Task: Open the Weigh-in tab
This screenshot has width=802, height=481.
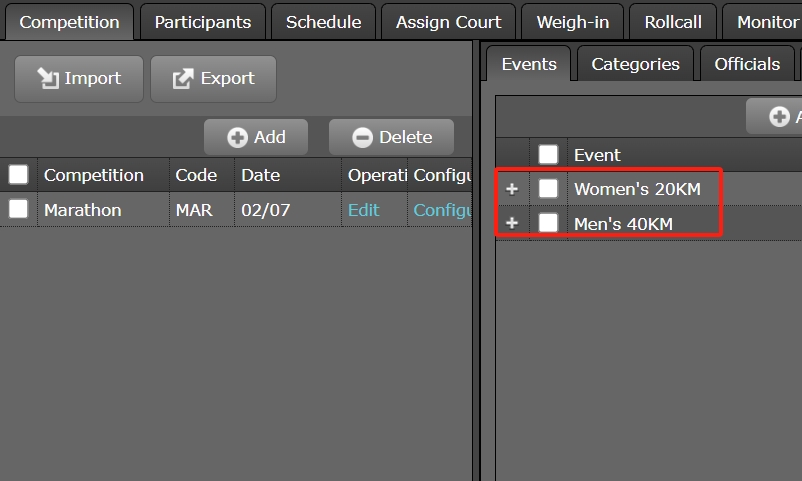Action: tap(573, 22)
